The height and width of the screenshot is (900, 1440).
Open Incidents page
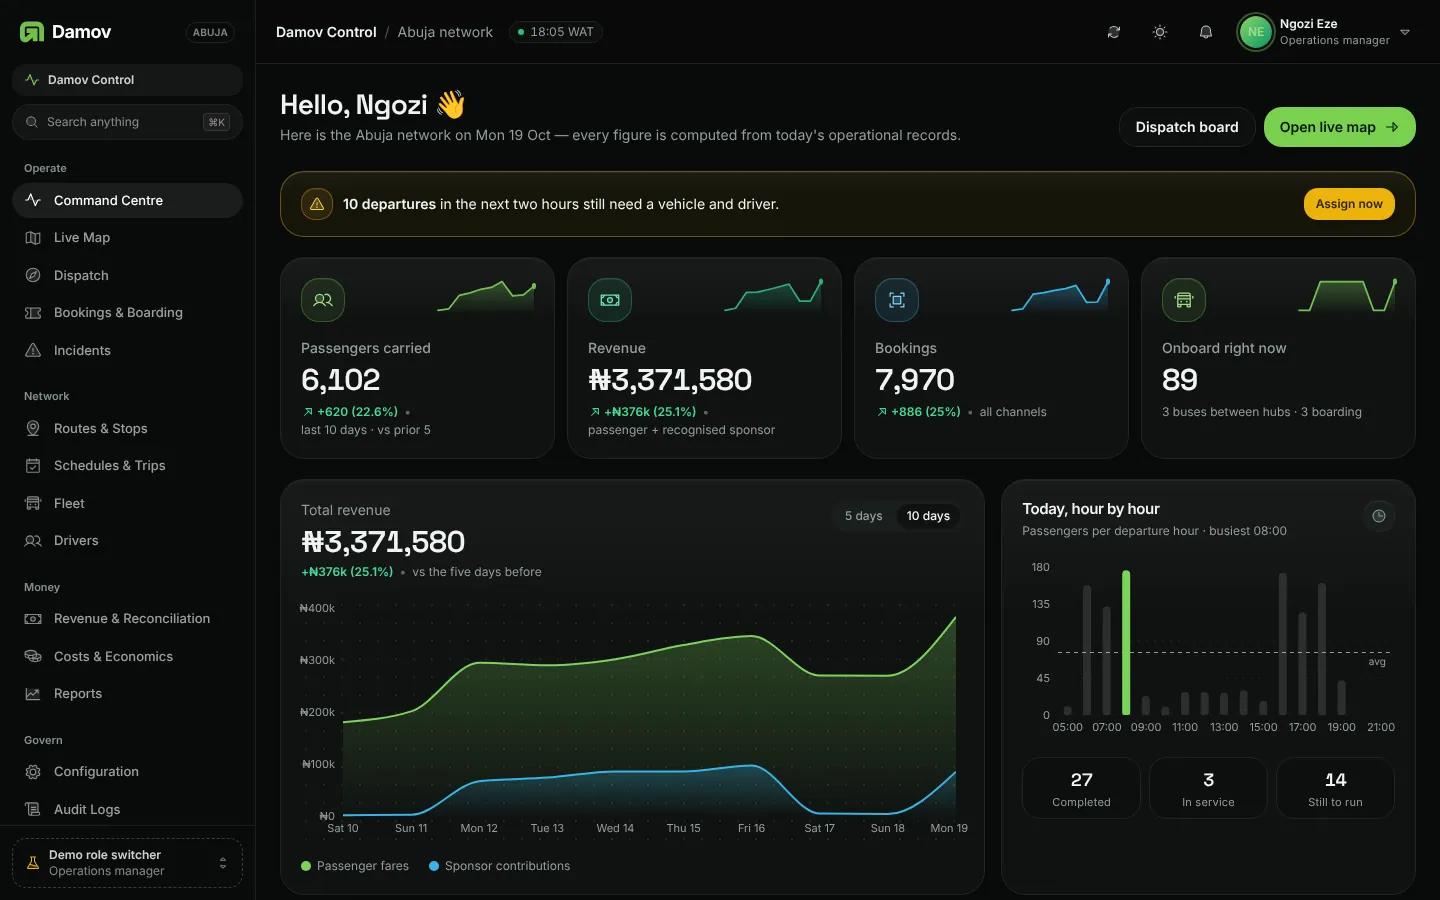(127, 350)
